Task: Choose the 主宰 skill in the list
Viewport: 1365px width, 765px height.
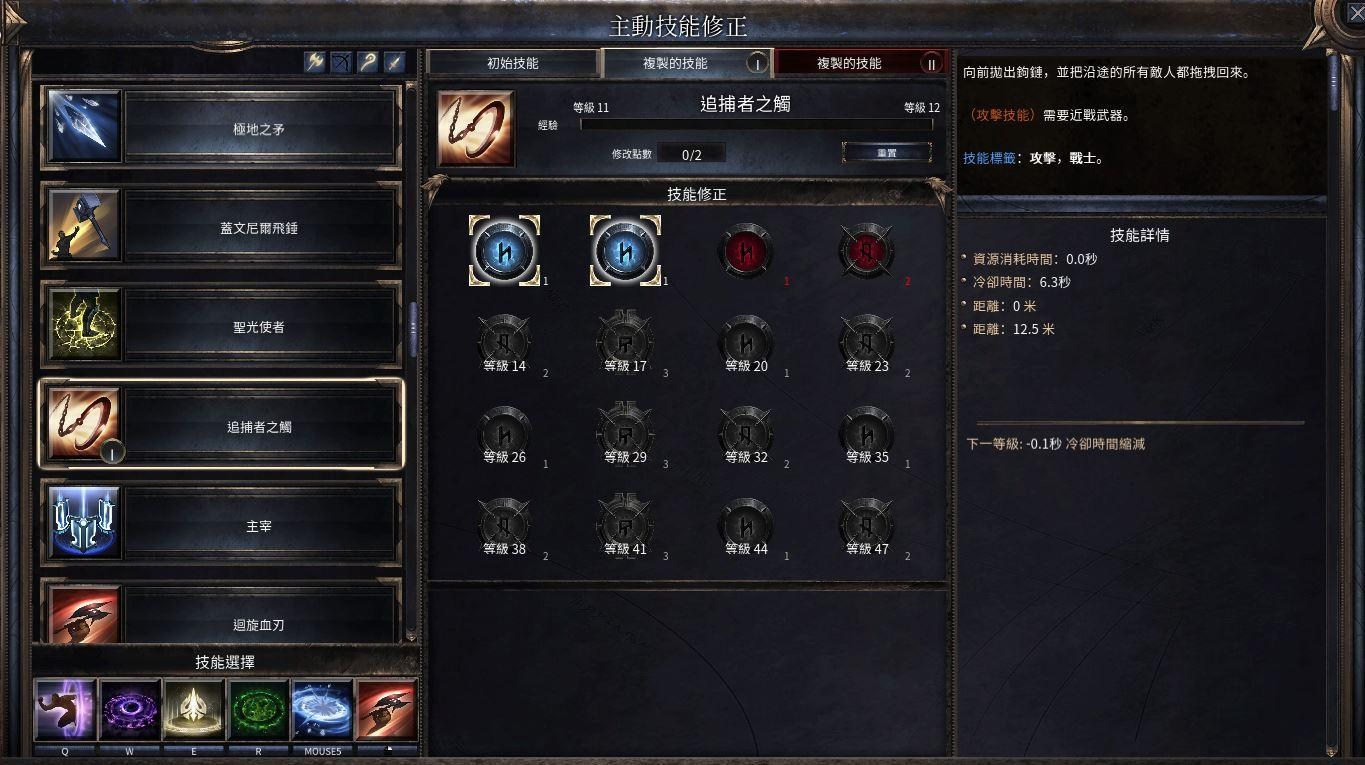Action: 221,524
